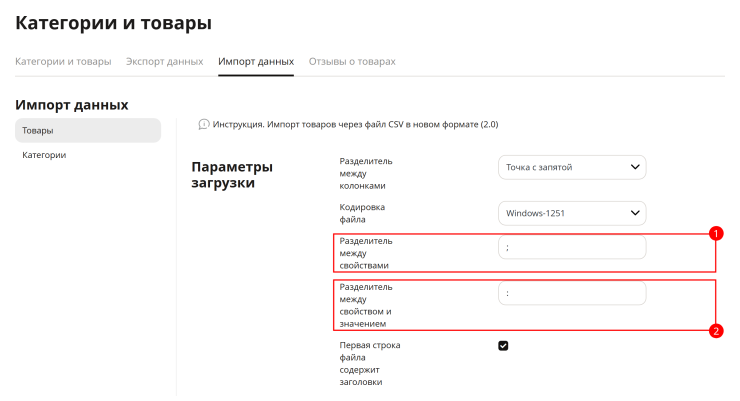Focus the property-and-value separator input field
The image size is (740, 401).
coord(572,293)
